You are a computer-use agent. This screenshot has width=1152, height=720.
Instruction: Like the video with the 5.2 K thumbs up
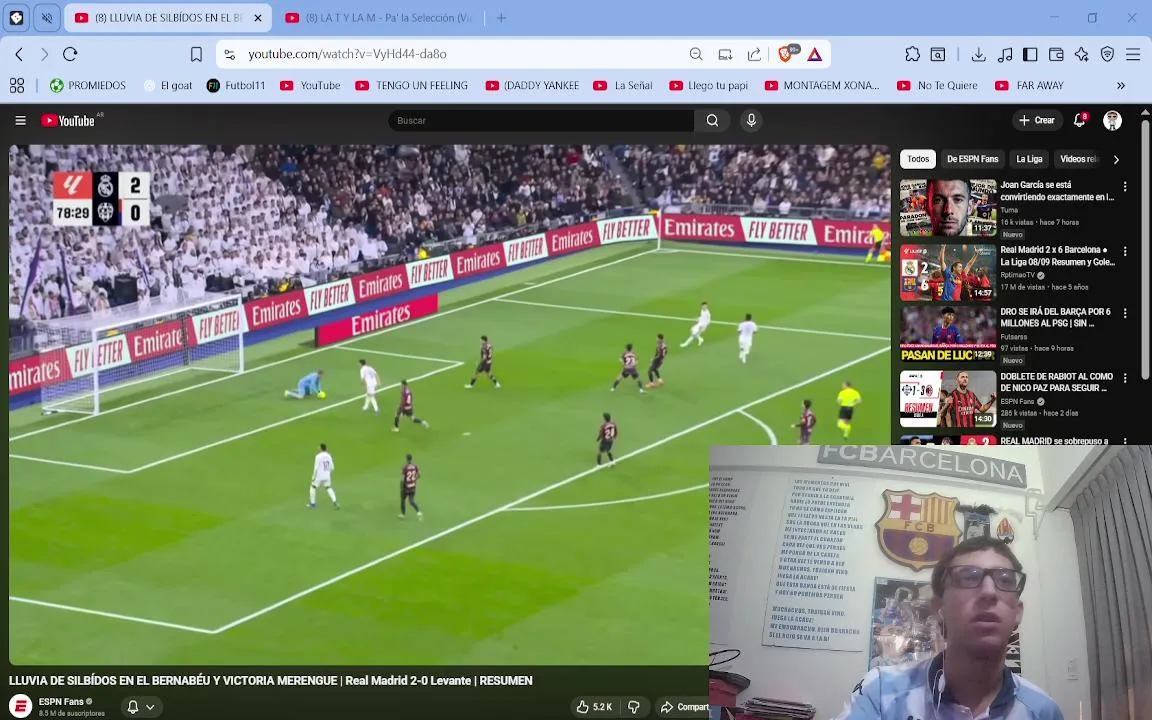(594, 707)
